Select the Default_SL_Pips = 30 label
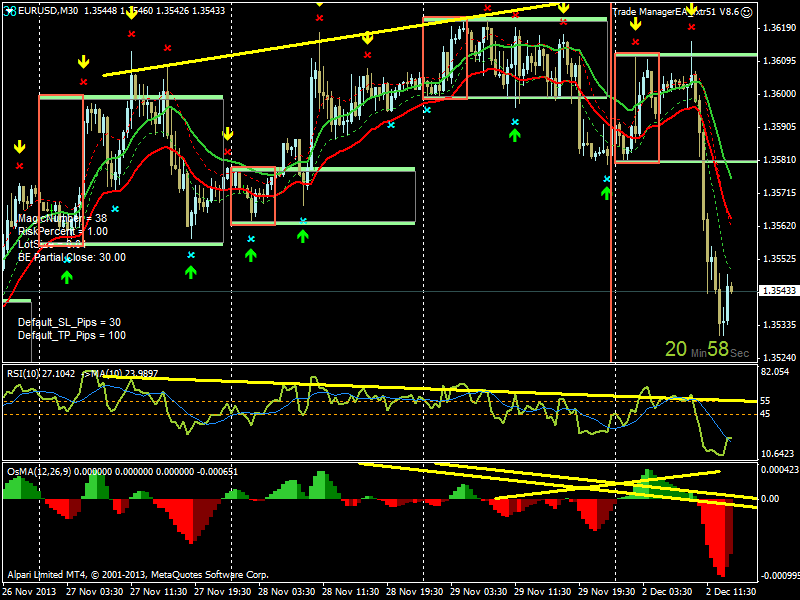This screenshot has height=600, width=800. pyautogui.click(x=69, y=322)
